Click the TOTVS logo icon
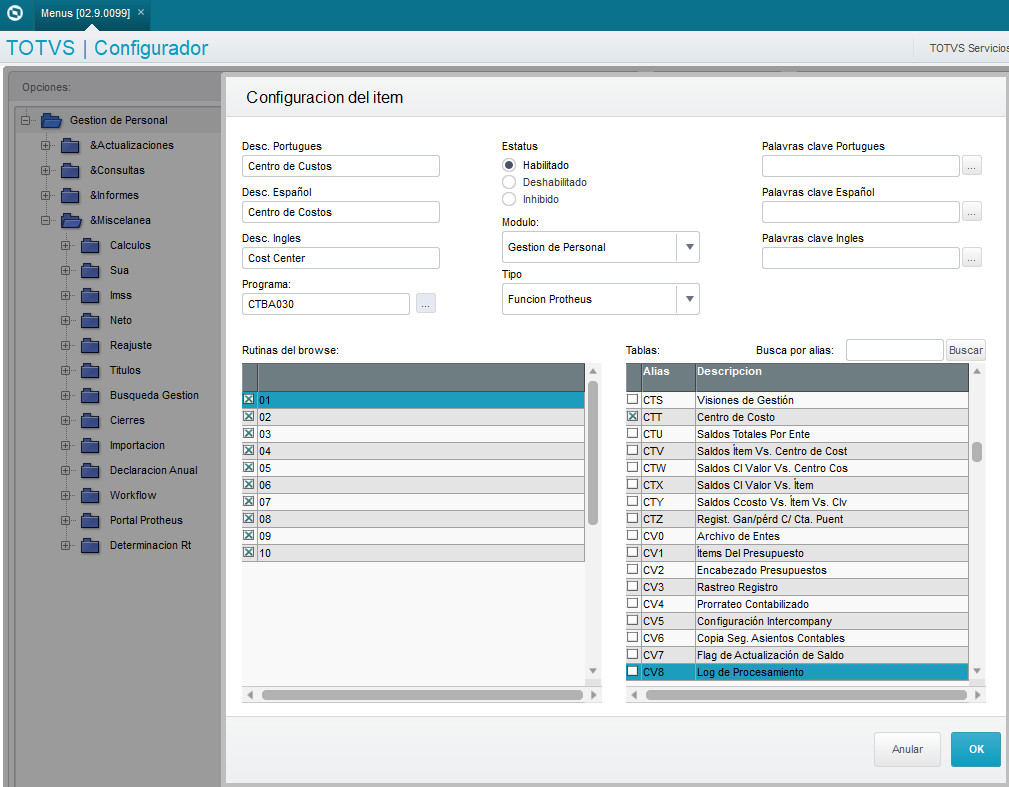The width and height of the screenshot is (1009, 787). (x=15, y=13)
